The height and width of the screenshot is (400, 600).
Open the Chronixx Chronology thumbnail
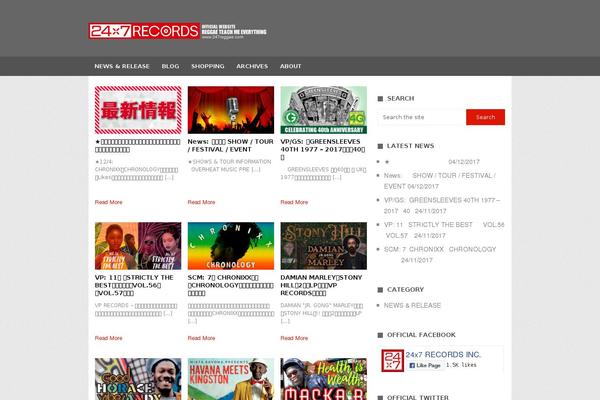[231, 246]
